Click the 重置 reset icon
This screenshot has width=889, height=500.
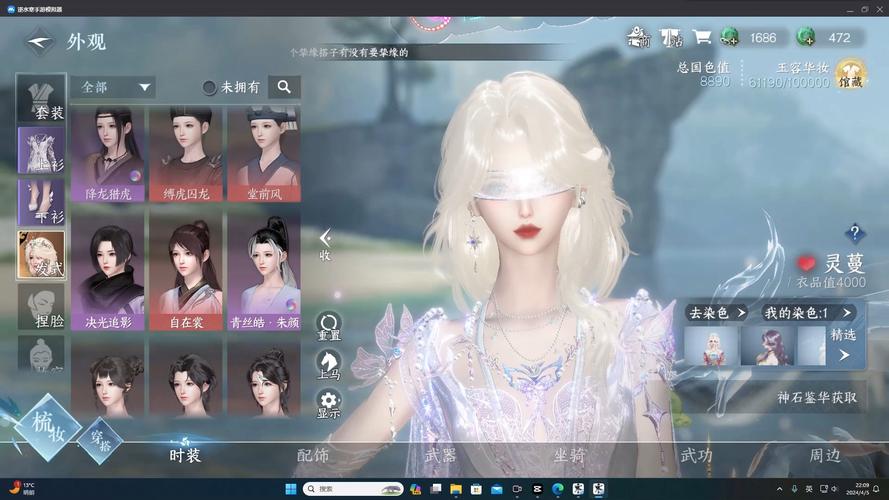pyautogui.click(x=328, y=327)
